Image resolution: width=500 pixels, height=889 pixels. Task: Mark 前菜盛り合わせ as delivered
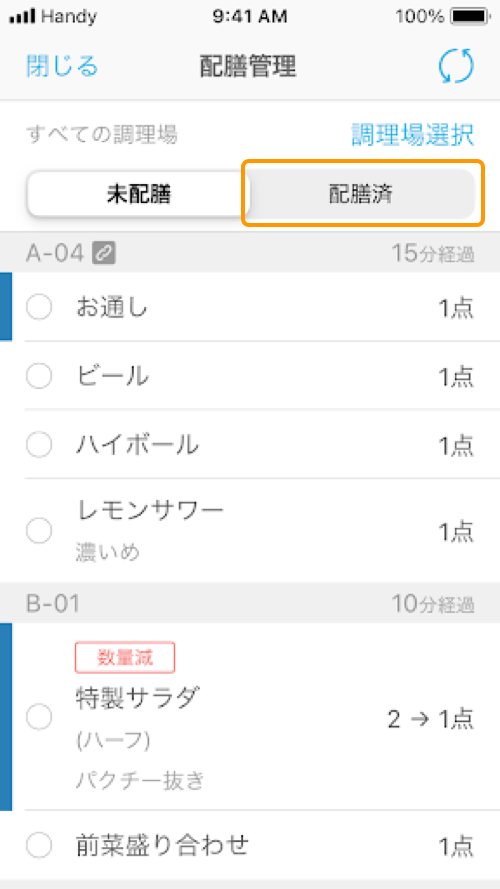tap(39, 846)
